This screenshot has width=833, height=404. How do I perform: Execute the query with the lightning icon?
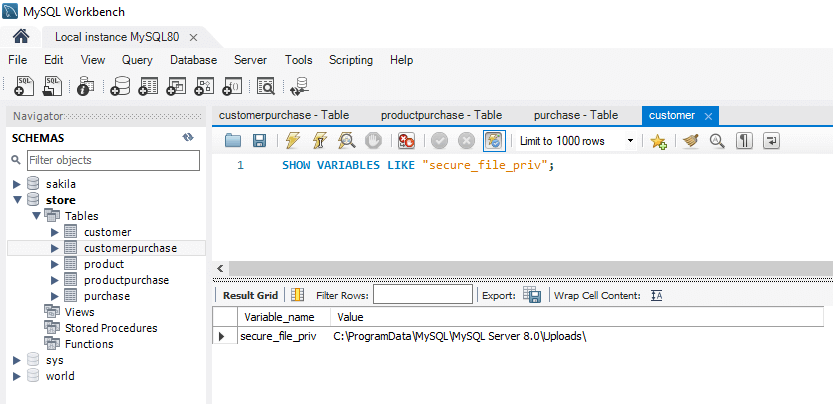tap(293, 141)
